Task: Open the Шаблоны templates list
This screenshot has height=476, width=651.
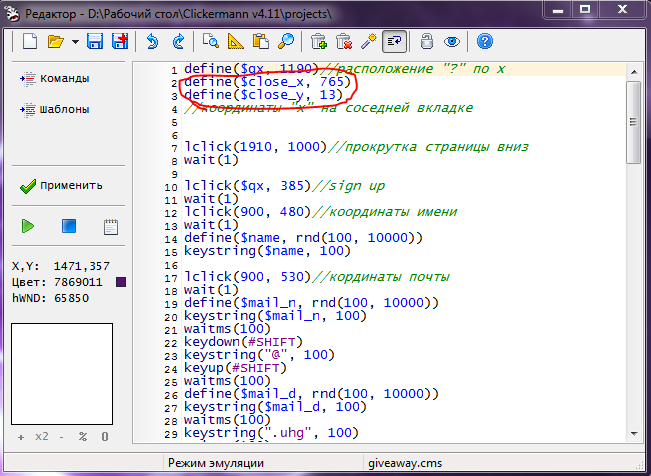Action: coord(55,110)
